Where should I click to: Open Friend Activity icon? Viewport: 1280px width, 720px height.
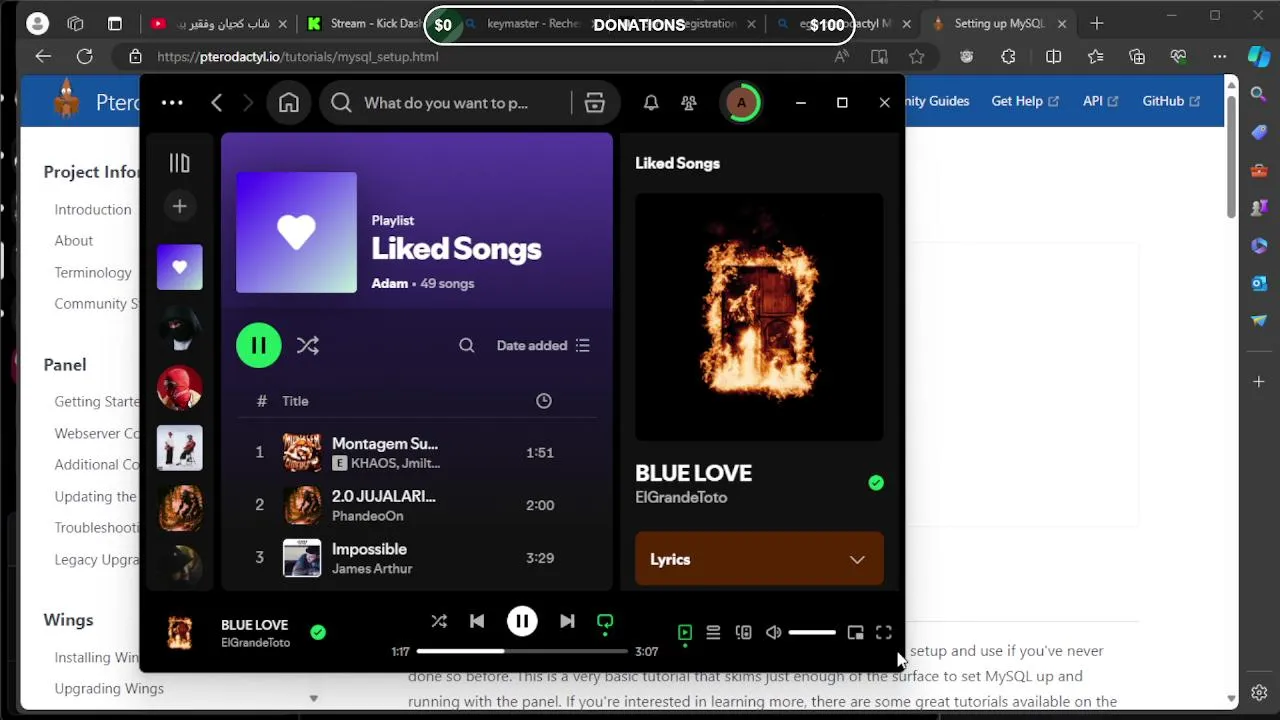tap(689, 103)
